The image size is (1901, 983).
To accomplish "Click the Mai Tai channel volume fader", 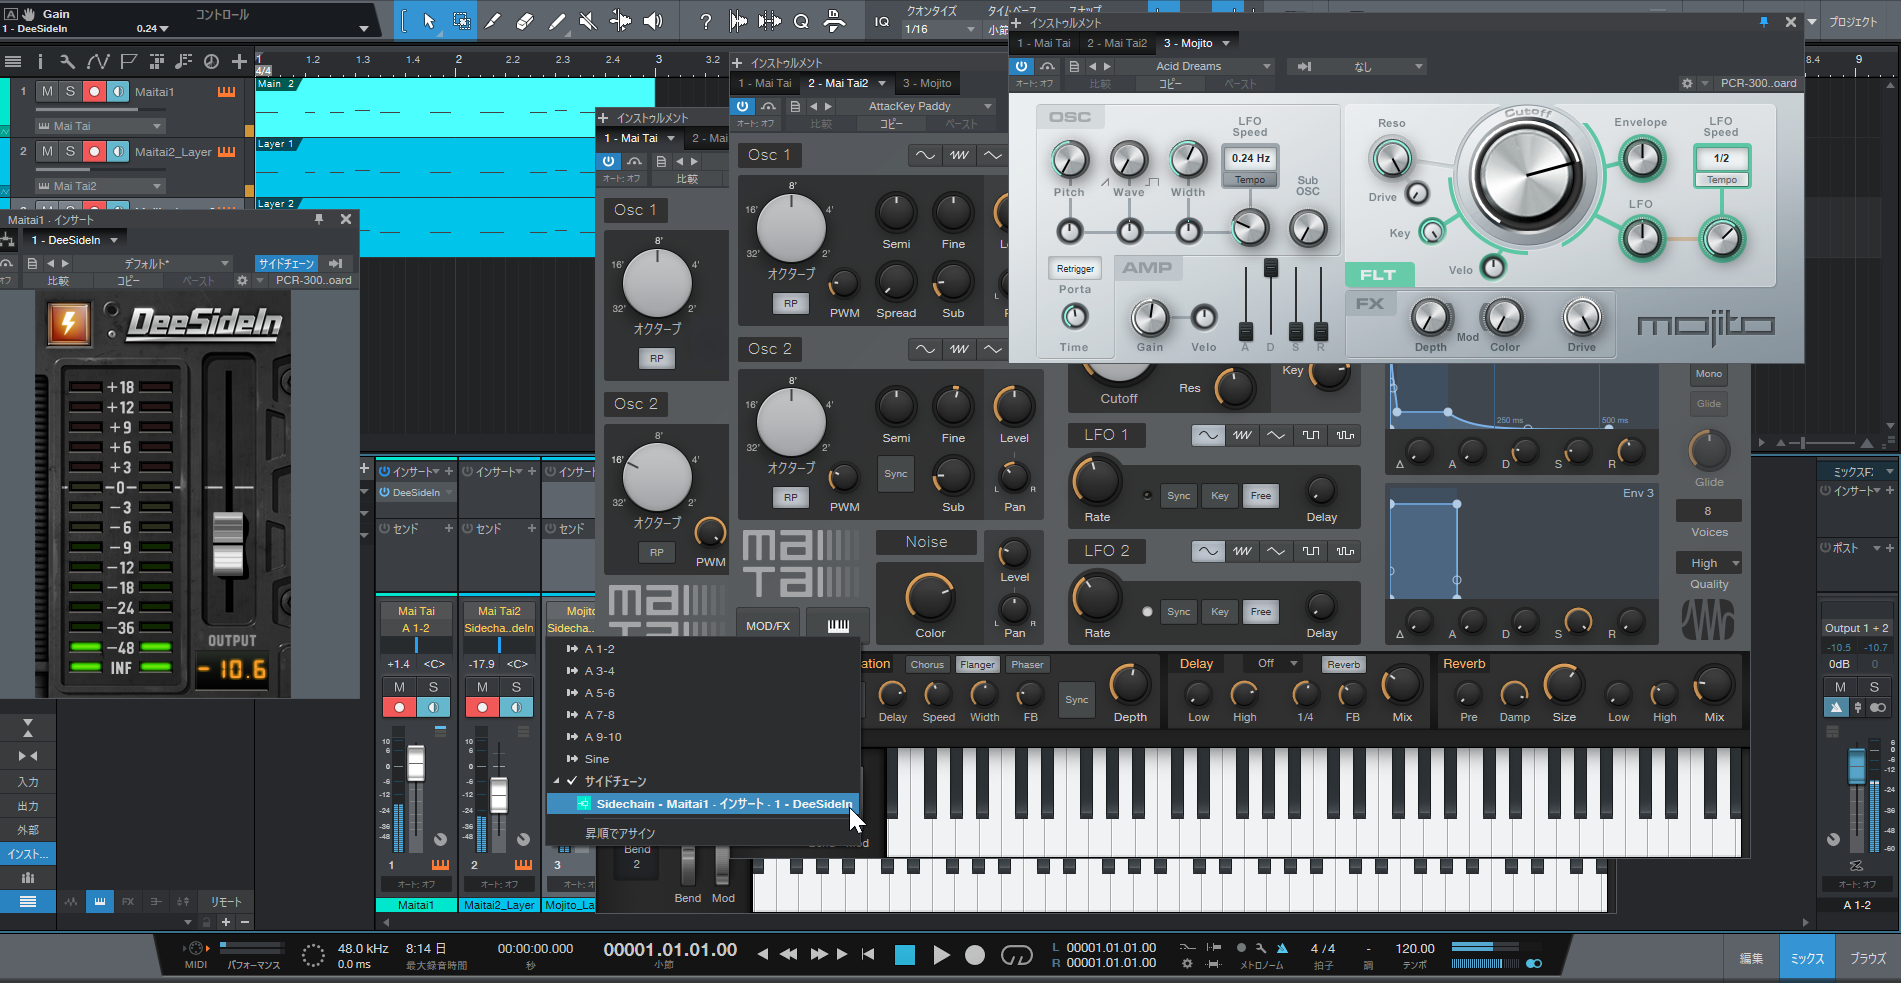I will (x=415, y=765).
